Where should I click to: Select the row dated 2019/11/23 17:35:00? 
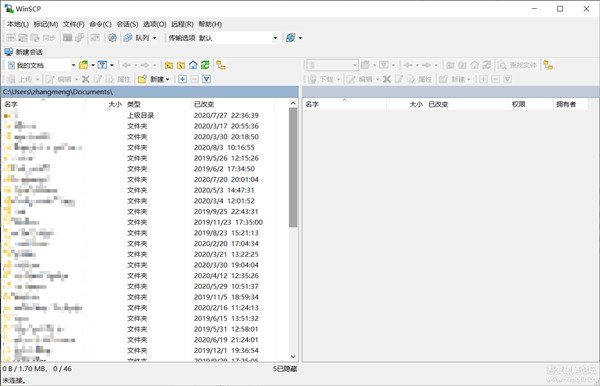coord(145,222)
